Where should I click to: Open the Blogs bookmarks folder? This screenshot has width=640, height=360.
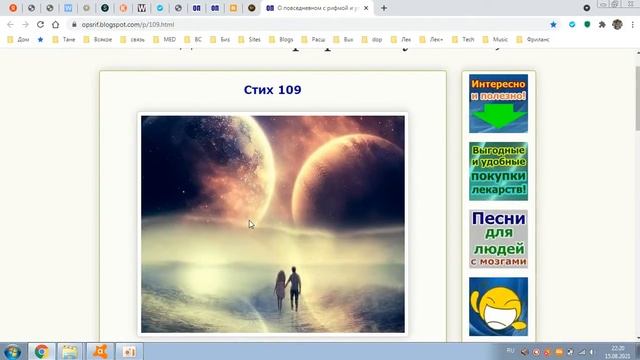click(281, 40)
